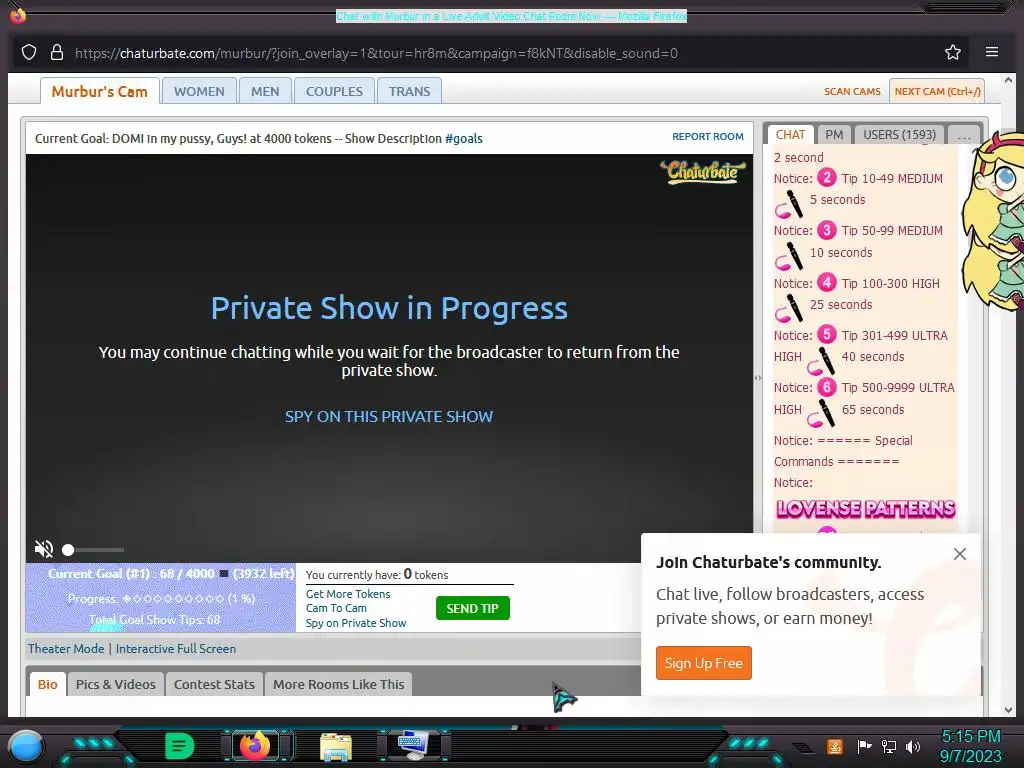Open the WOMEN tab
1024x768 pixels.
tap(199, 91)
